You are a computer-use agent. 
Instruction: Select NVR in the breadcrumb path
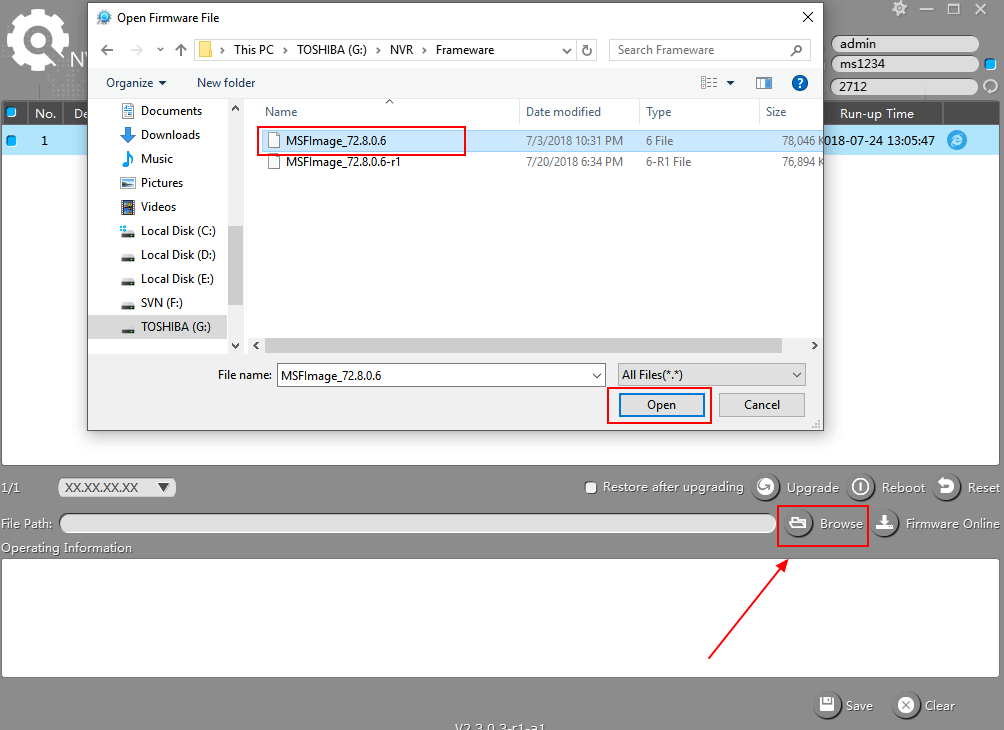tap(401, 50)
